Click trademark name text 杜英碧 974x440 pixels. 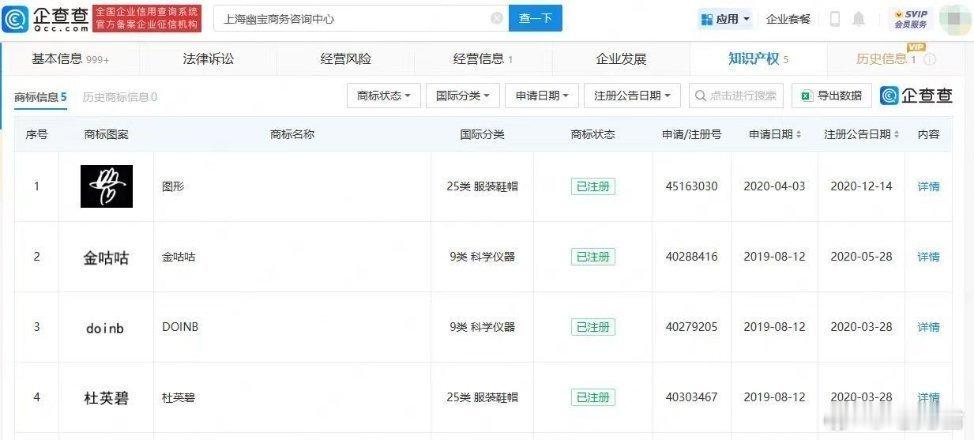coord(178,397)
